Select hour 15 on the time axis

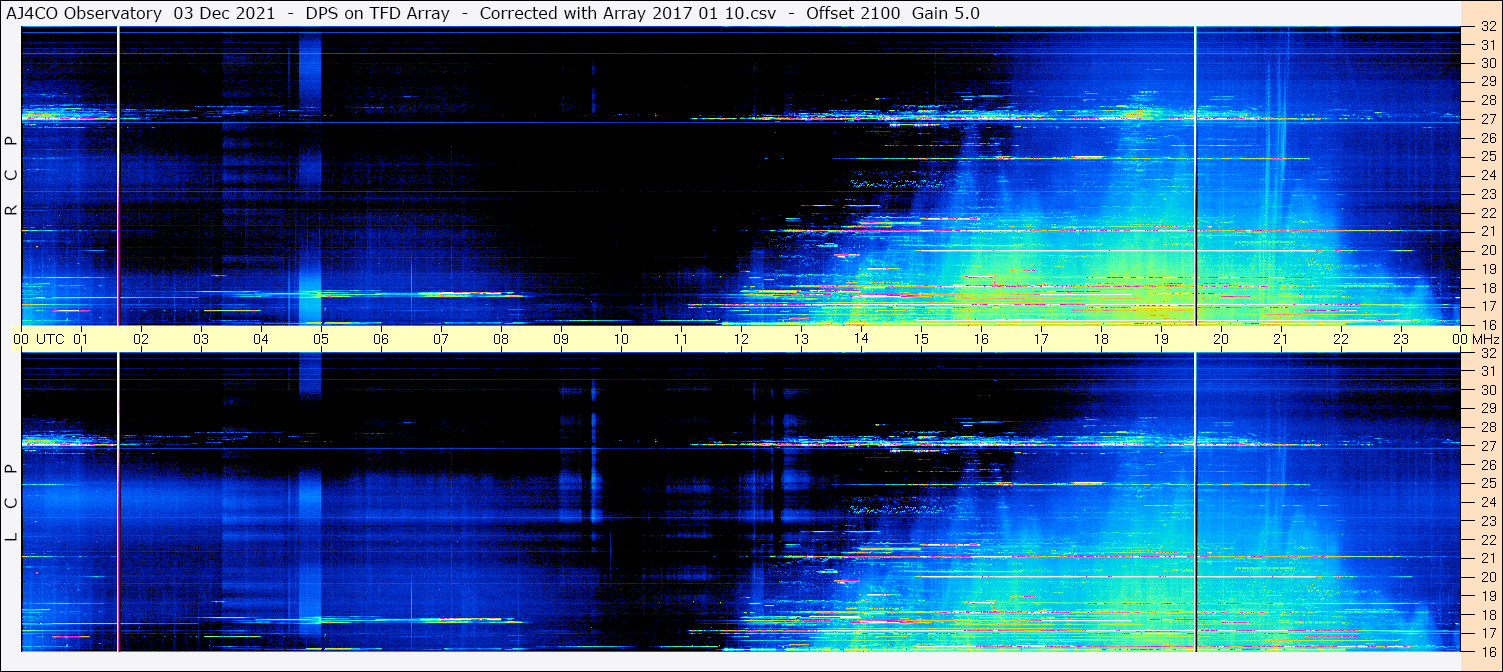pos(921,339)
